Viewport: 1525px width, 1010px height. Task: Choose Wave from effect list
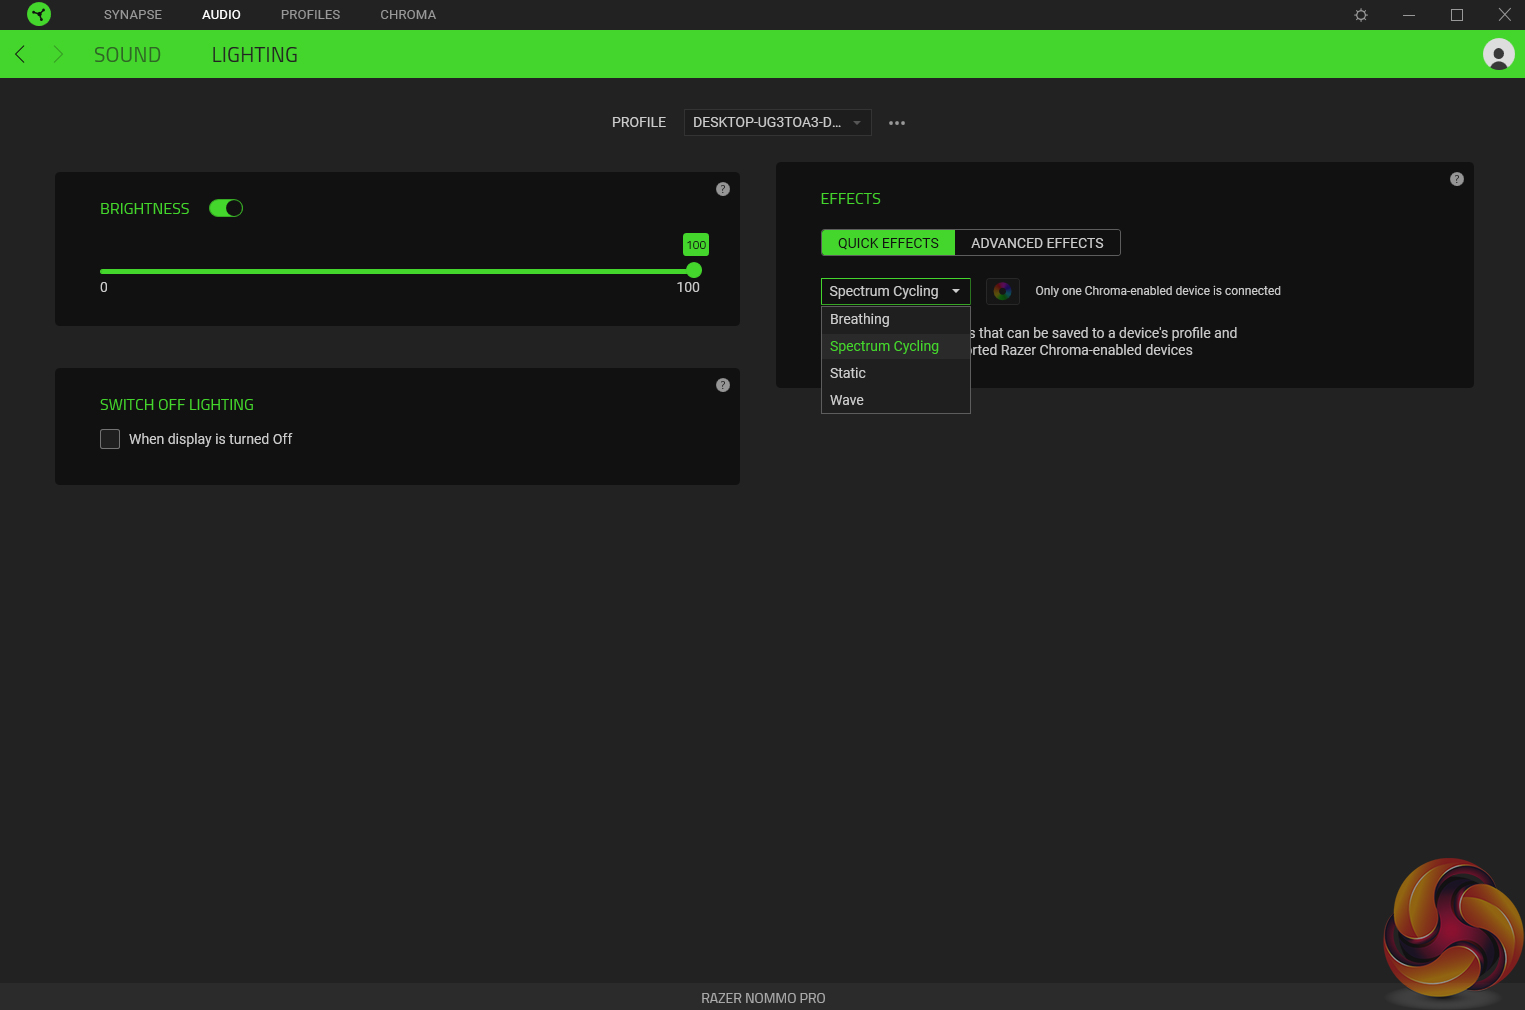pyautogui.click(x=896, y=400)
